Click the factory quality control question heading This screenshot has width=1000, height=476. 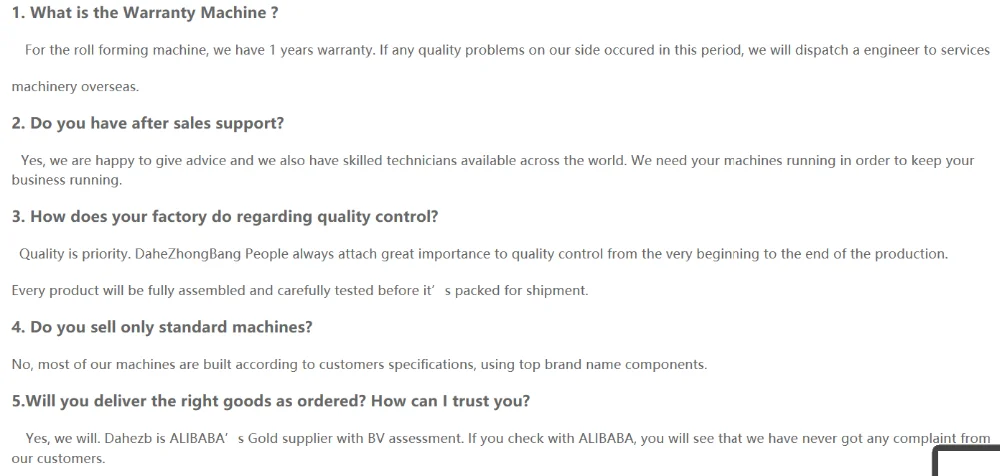click(x=225, y=216)
